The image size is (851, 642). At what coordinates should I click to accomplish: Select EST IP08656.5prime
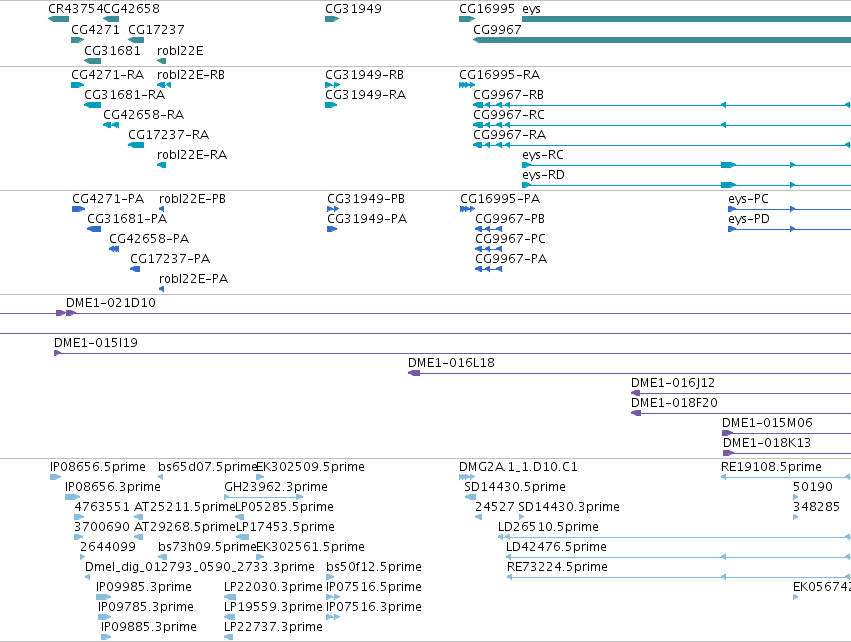98,467
